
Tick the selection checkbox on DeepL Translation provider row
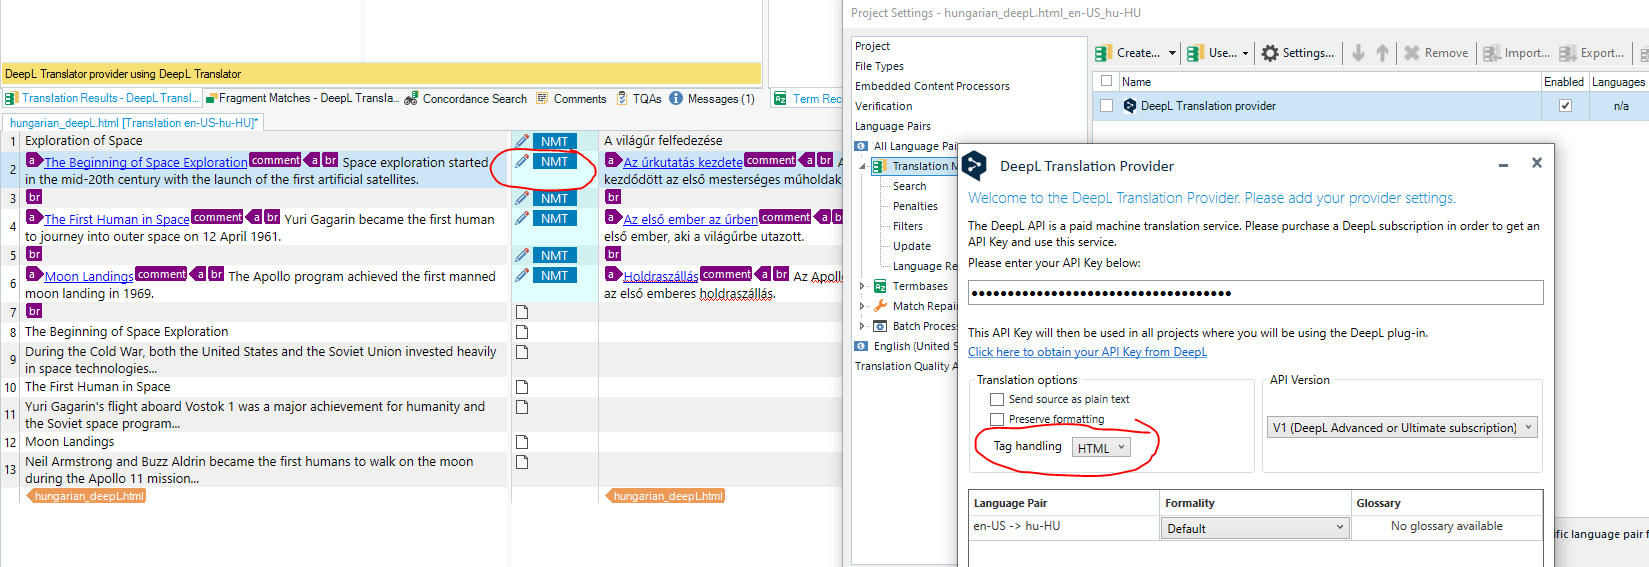pos(1106,106)
